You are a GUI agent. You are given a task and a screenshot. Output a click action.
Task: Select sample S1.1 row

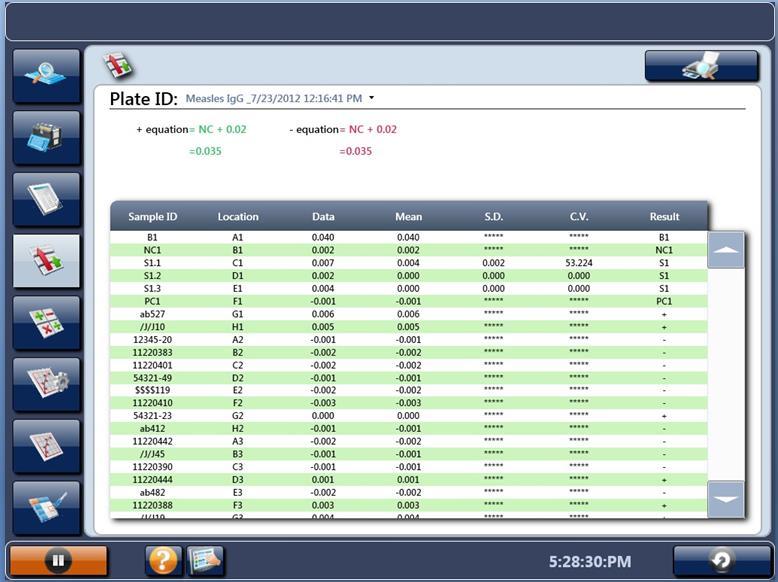pos(409,263)
